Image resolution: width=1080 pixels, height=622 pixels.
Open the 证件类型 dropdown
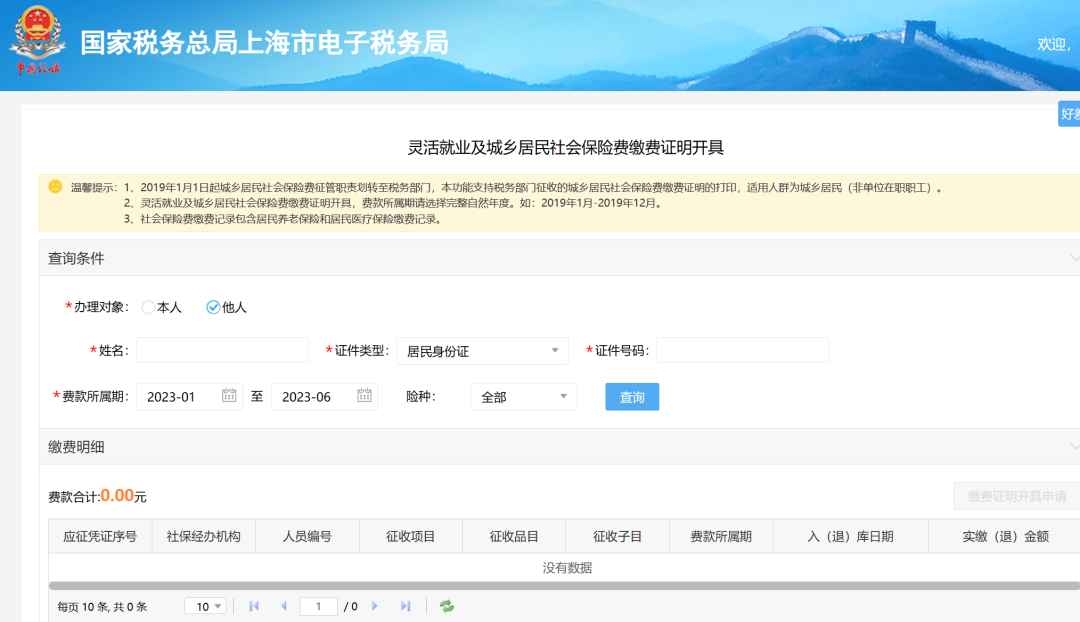coord(482,351)
